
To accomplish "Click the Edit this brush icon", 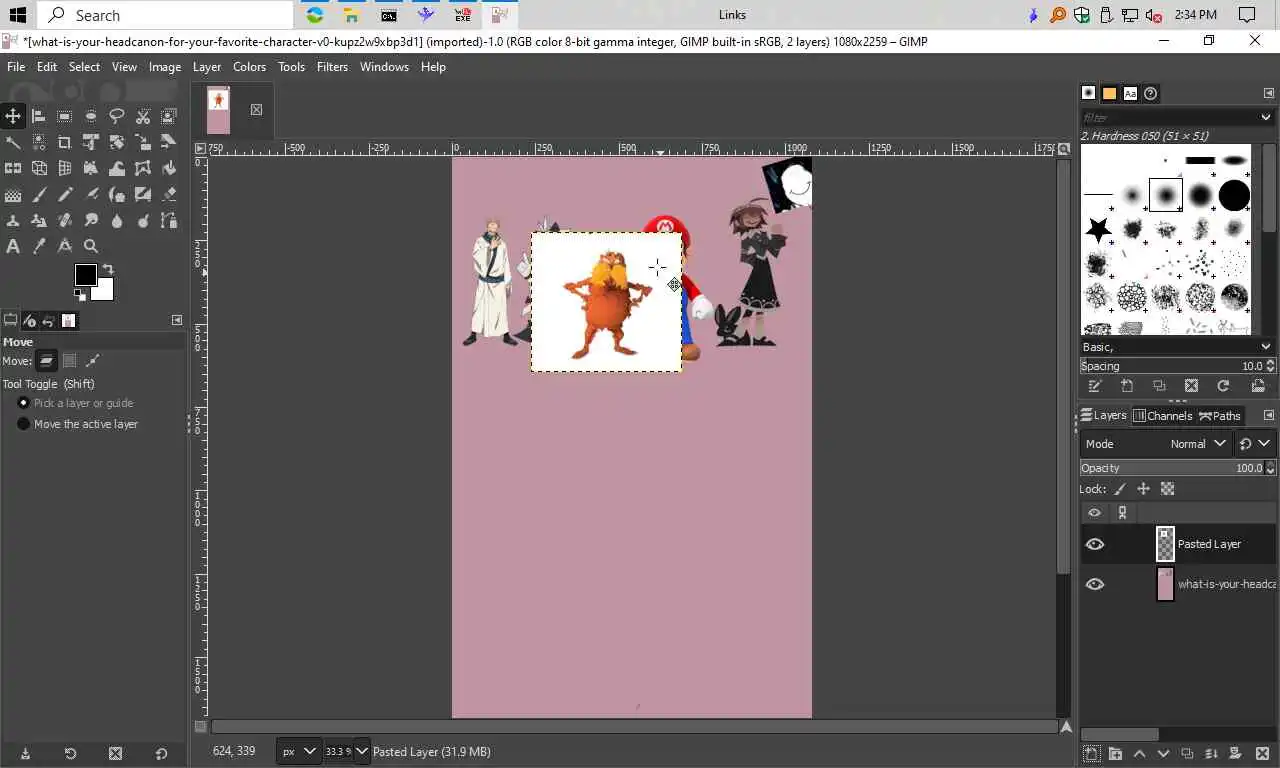I will pos(1095,386).
